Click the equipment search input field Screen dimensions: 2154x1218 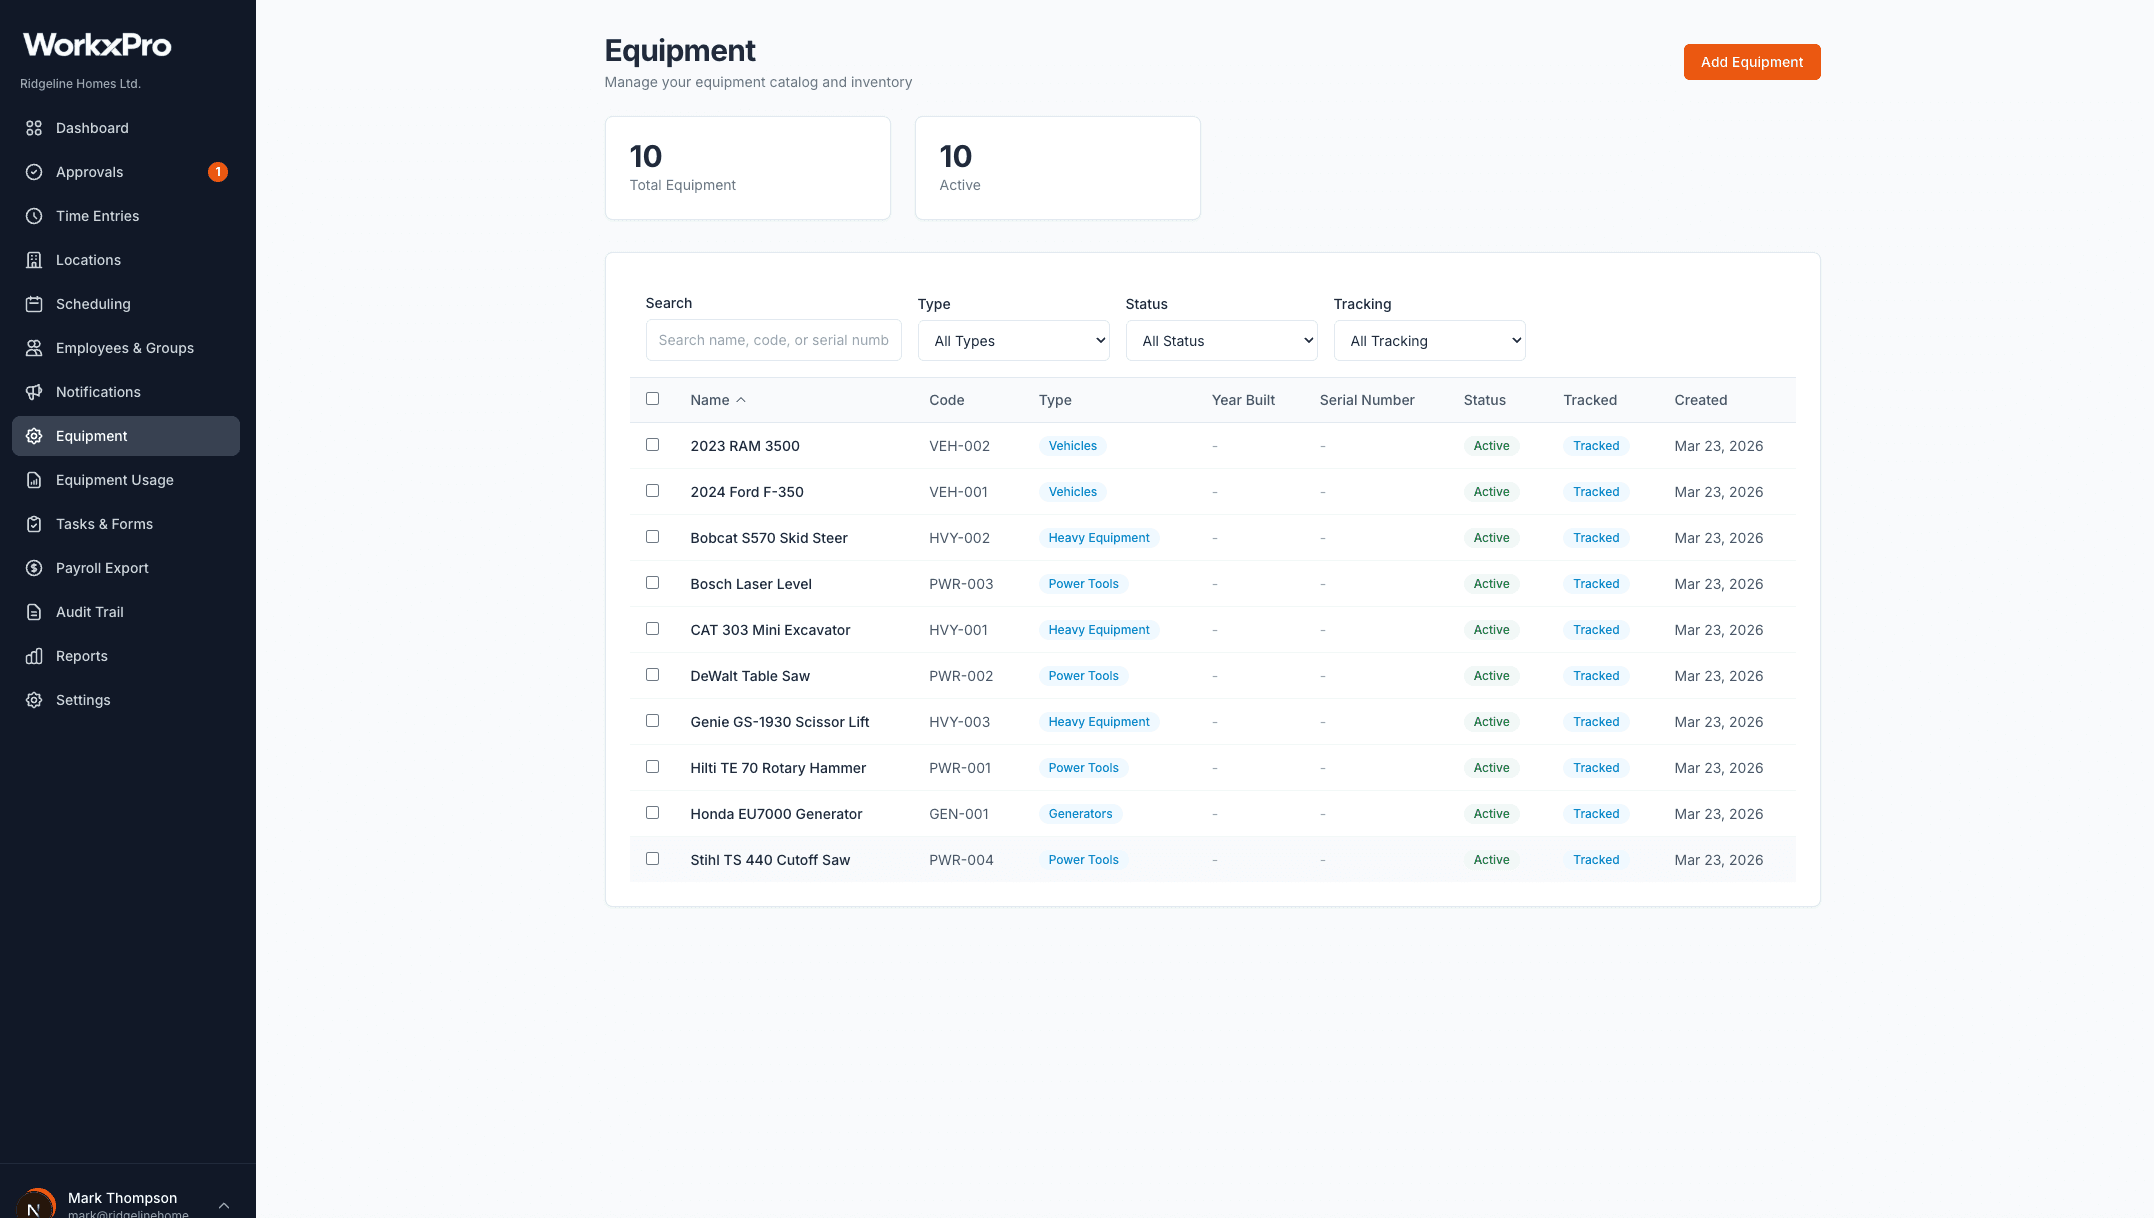(772, 340)
